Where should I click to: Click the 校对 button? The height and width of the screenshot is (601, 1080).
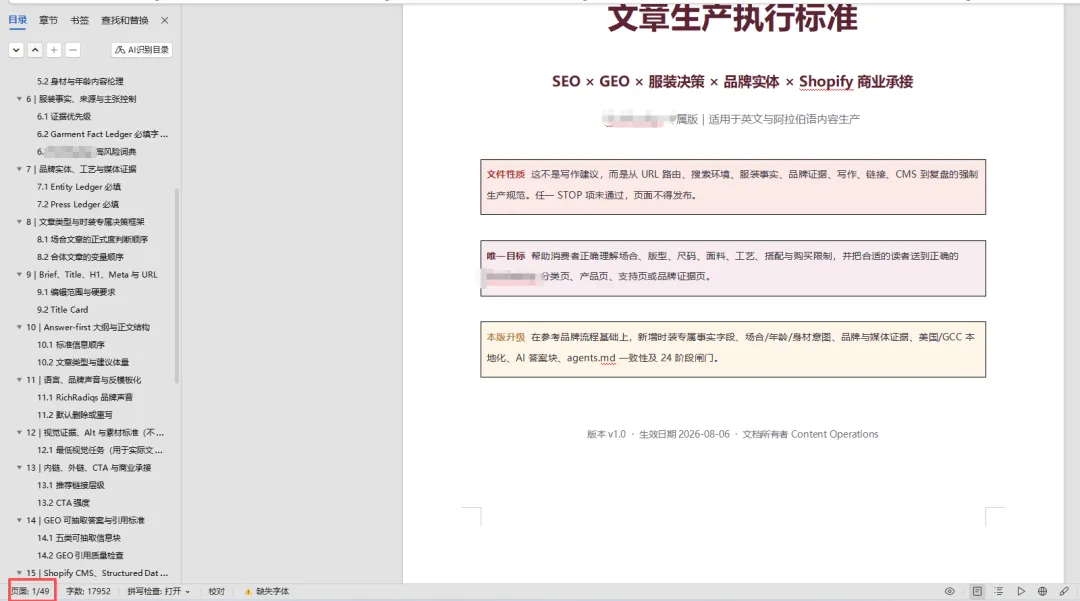pos(216,591)
